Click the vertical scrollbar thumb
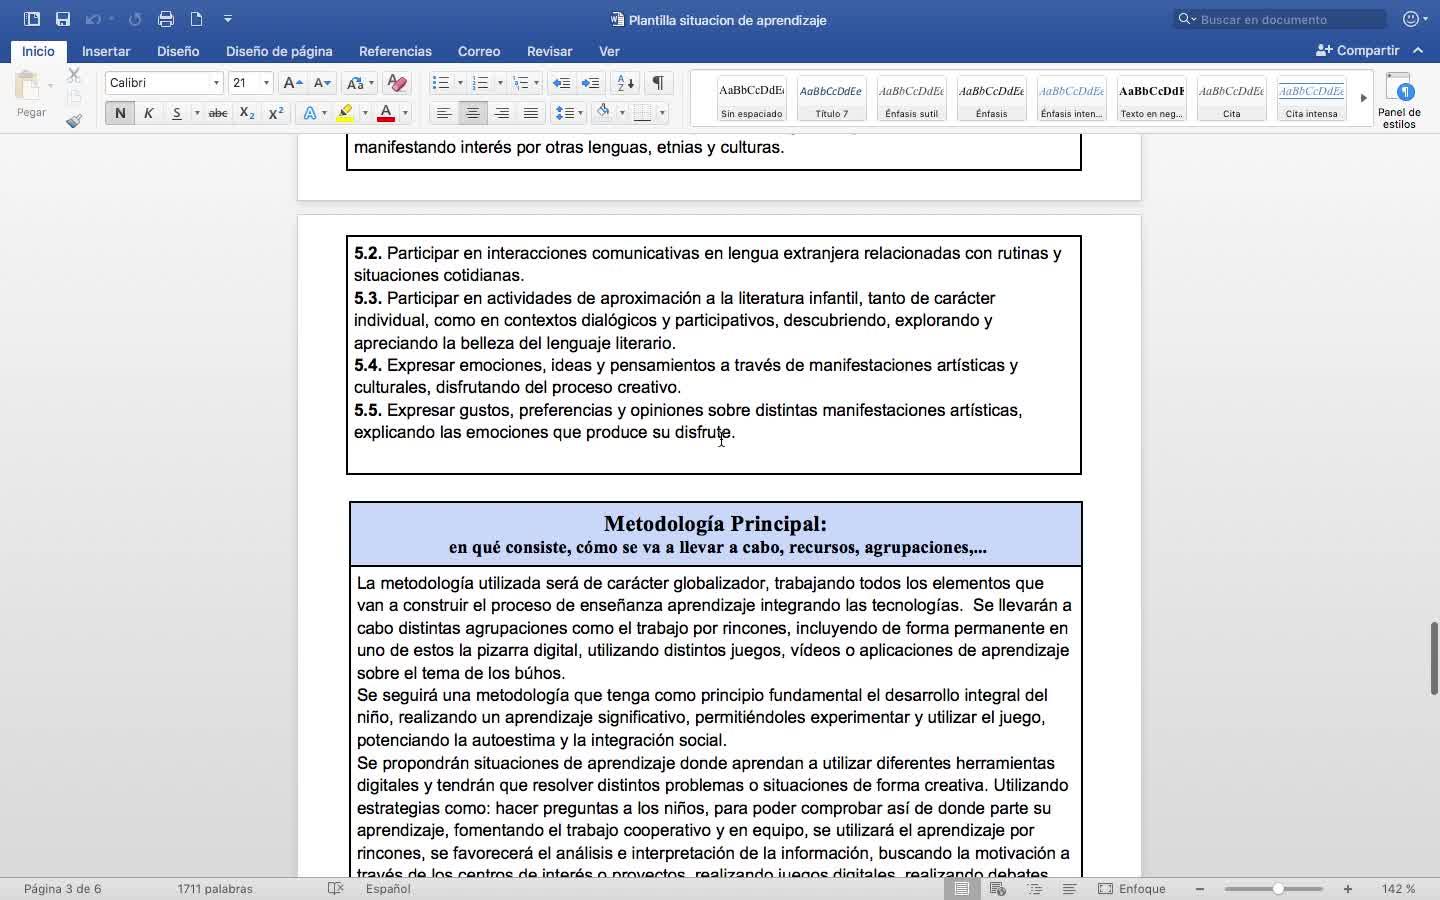 [1434, 658]
